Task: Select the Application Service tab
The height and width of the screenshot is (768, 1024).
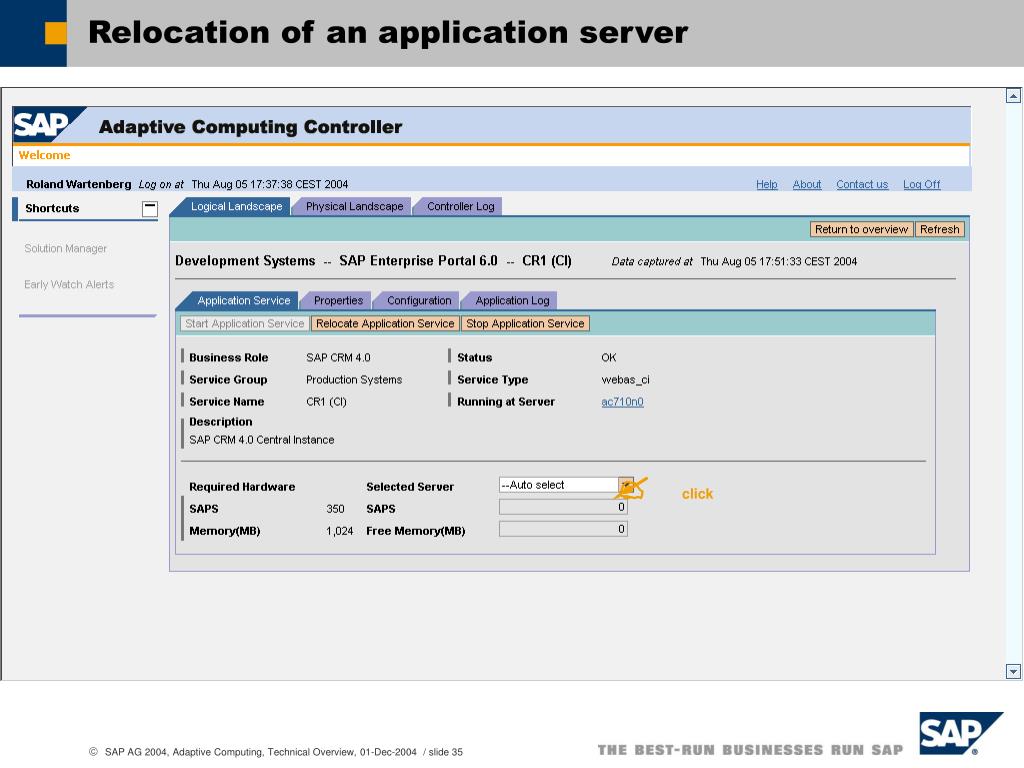Action: [244, 300]
